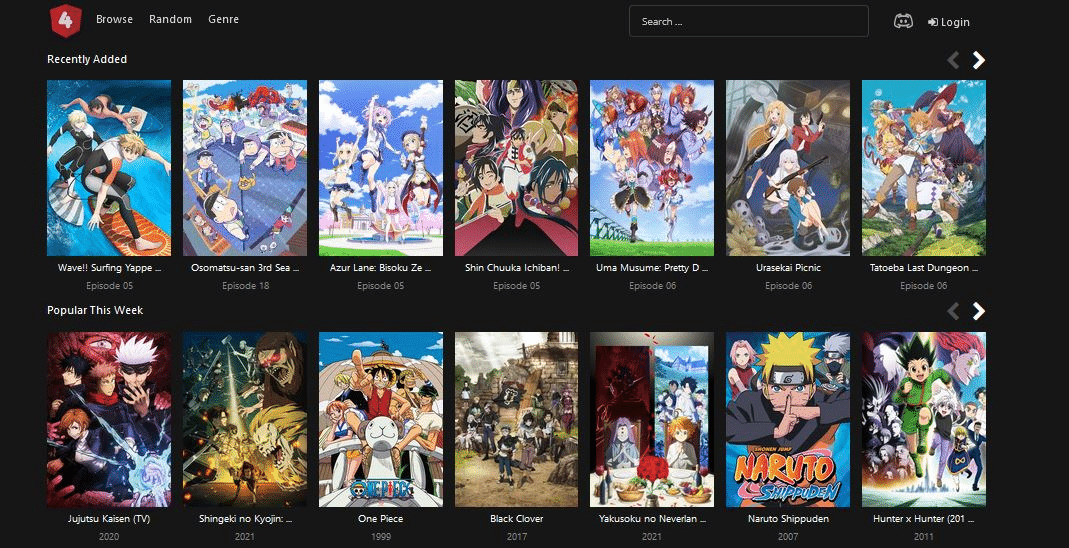This screenshot has width=1069, height=548.
Task: Open the Genre menu
Action: (x=224, y=19)
